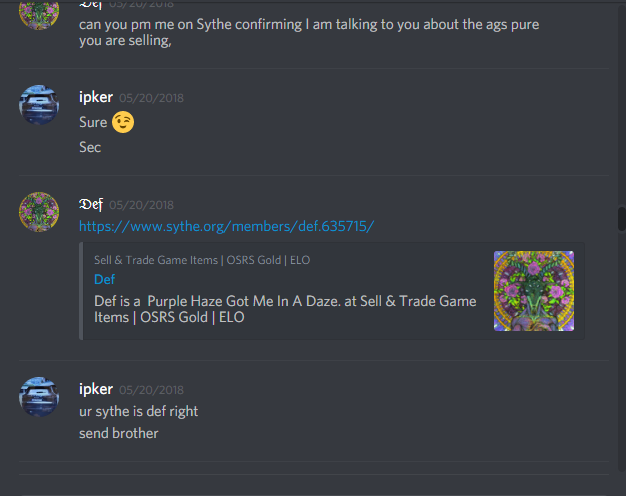This screenshot has height=496, width=626.
Task: Click Def's avatar beside the sythe link
Action: point(39,212)
